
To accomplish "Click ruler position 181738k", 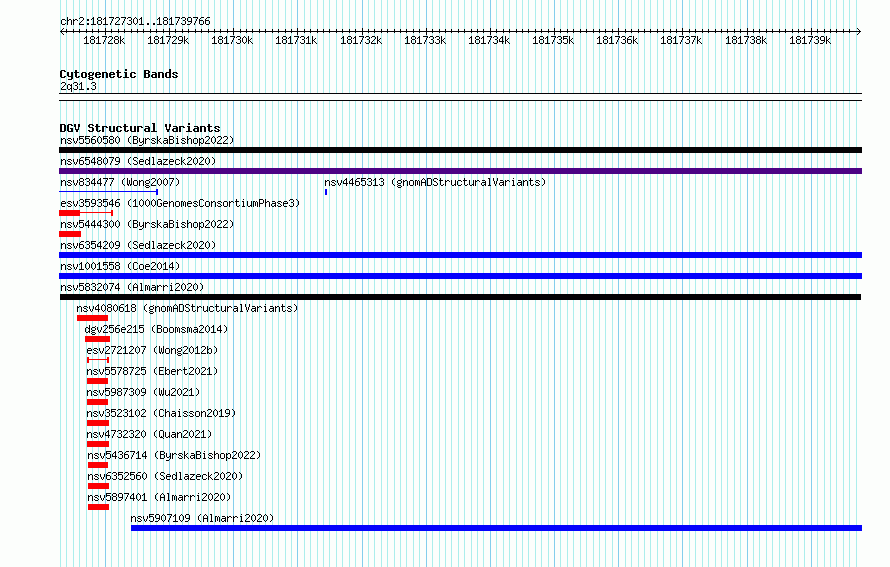I will click(x=746, y=40).
